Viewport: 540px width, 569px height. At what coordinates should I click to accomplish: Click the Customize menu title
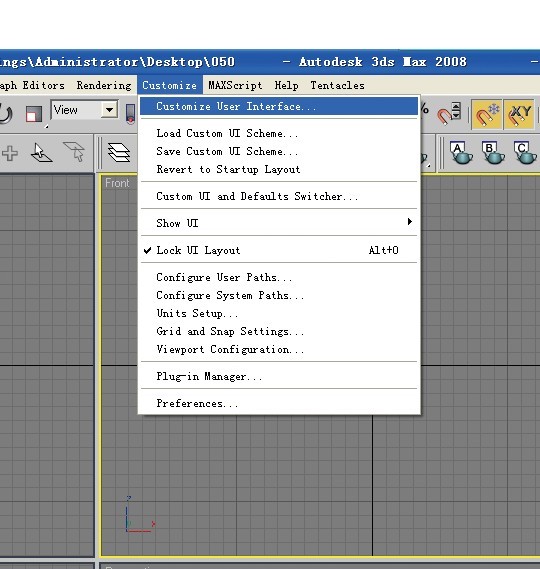tap(169, 85)
